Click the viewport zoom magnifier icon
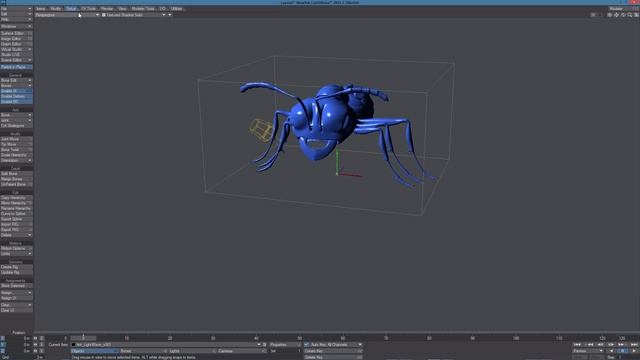 (630, 15)
